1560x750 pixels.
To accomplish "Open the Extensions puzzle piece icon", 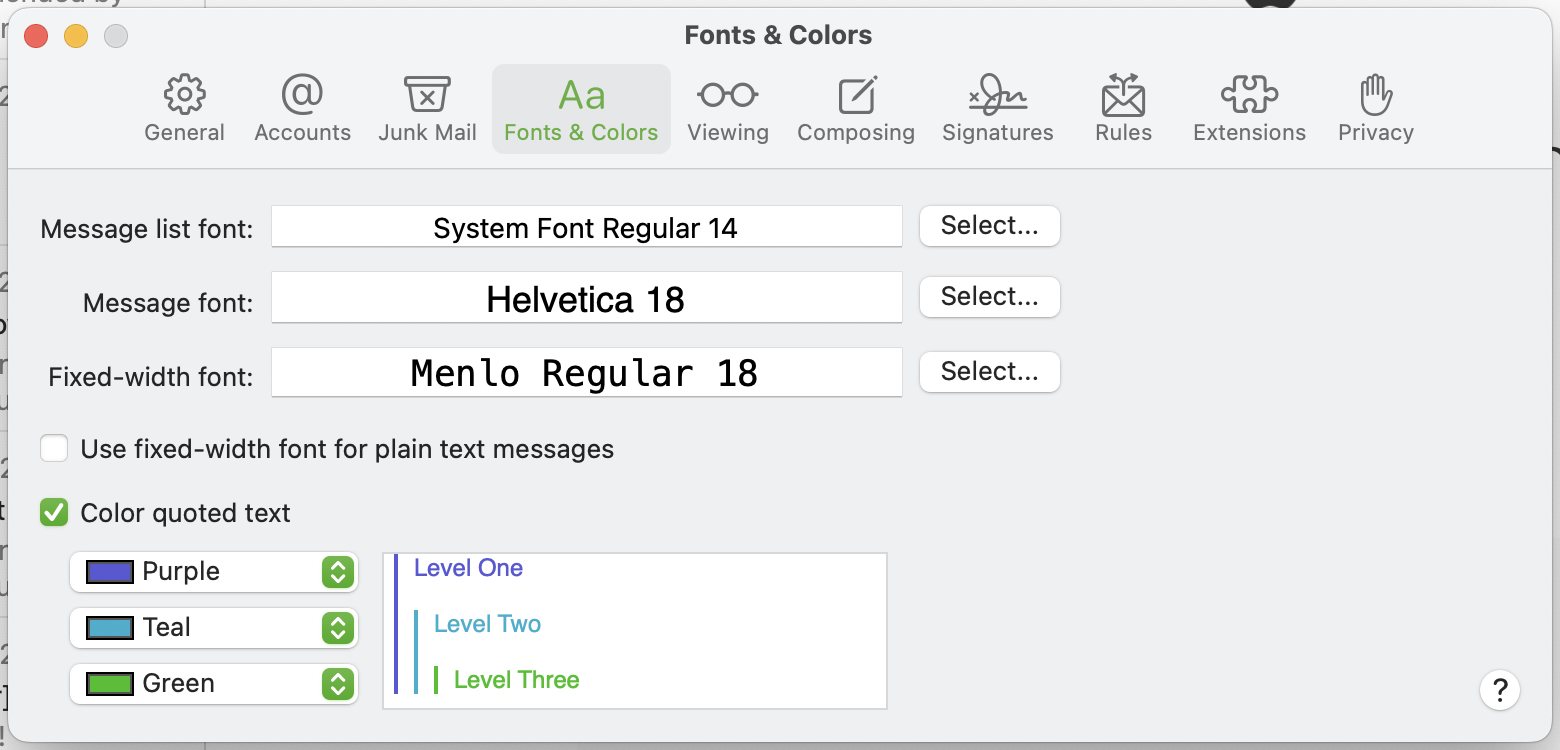I will 1249,96.
